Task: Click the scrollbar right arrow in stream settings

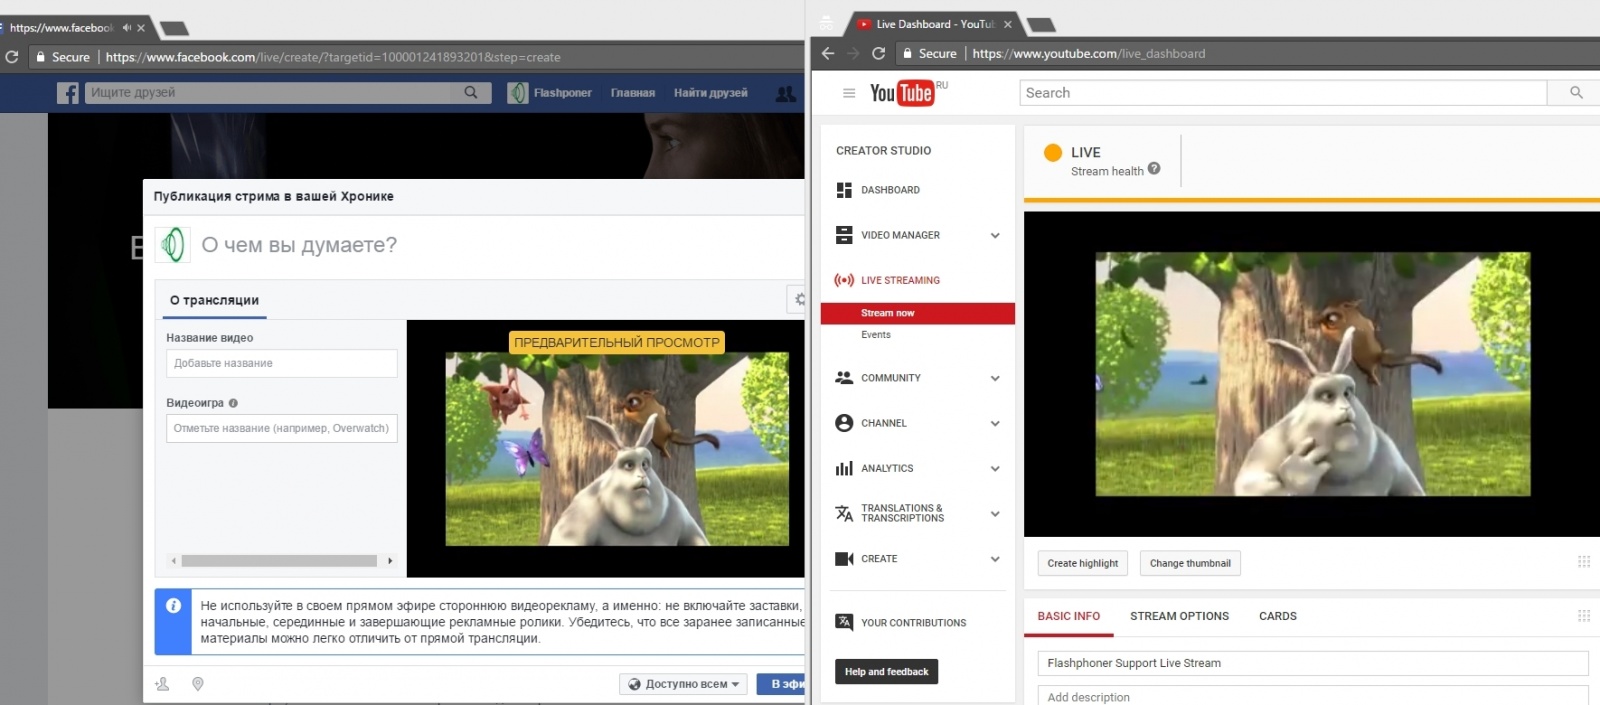Action: click(390, 561)
